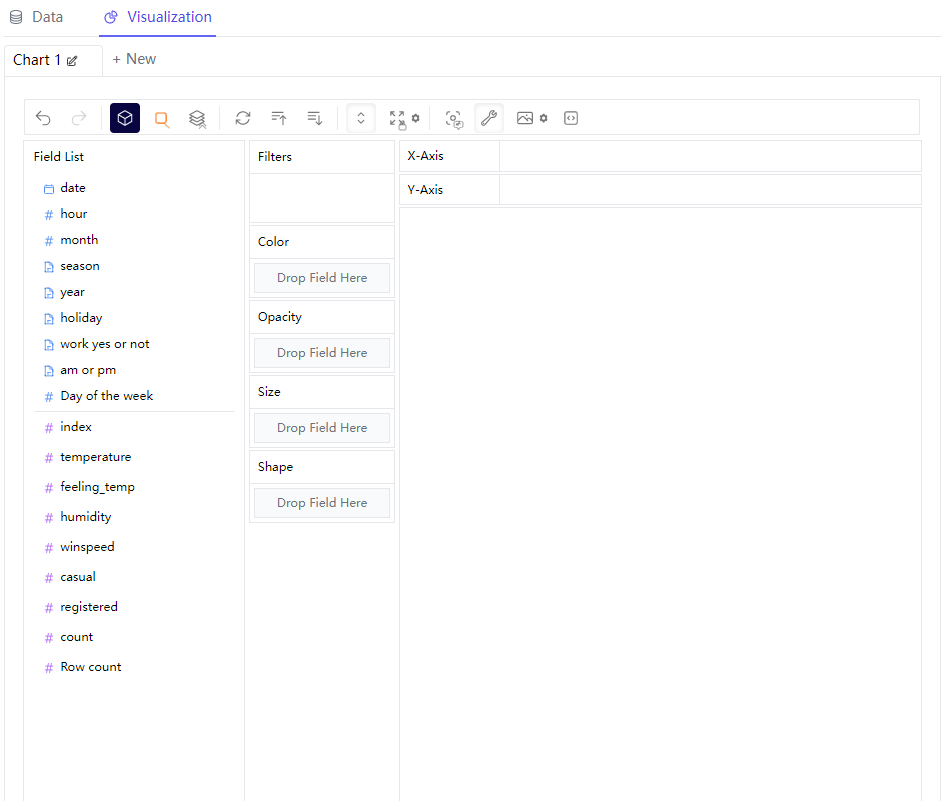Select the Day of the week field
This screenshot has width=943, height=801.
[x=107, y=396]
